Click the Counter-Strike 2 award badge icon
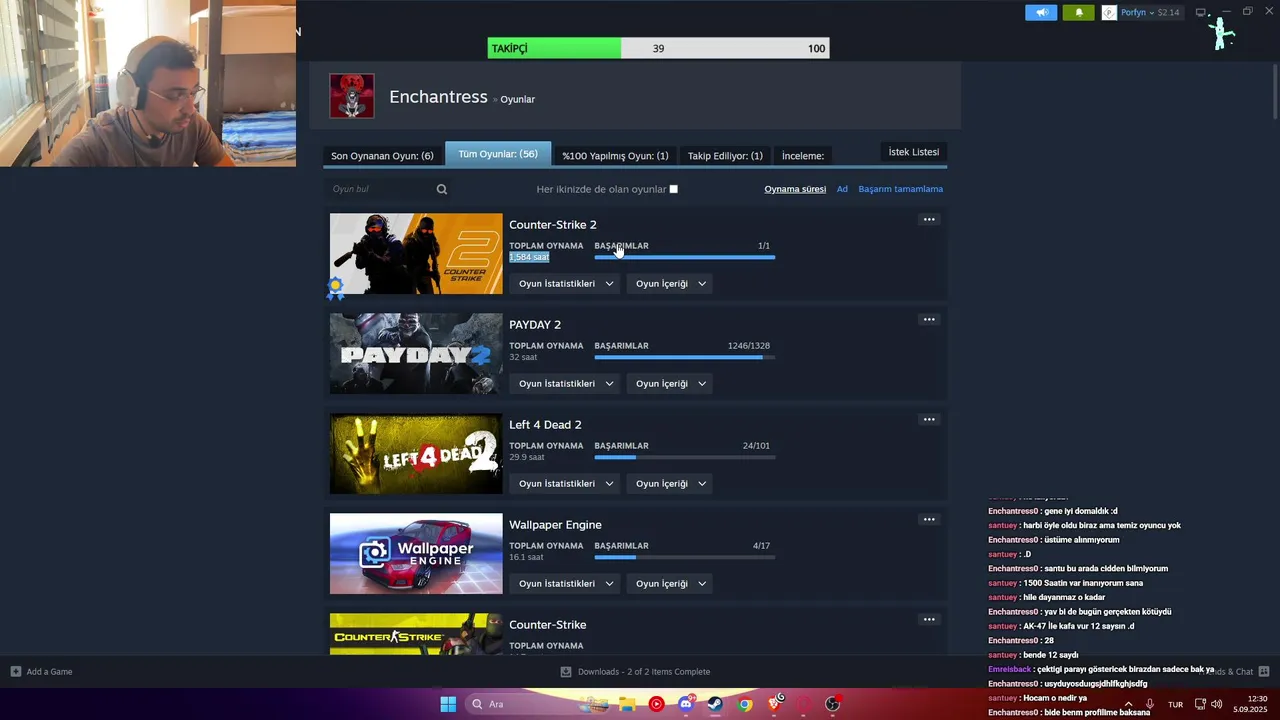1280x720 pixels. coord(335,288)
